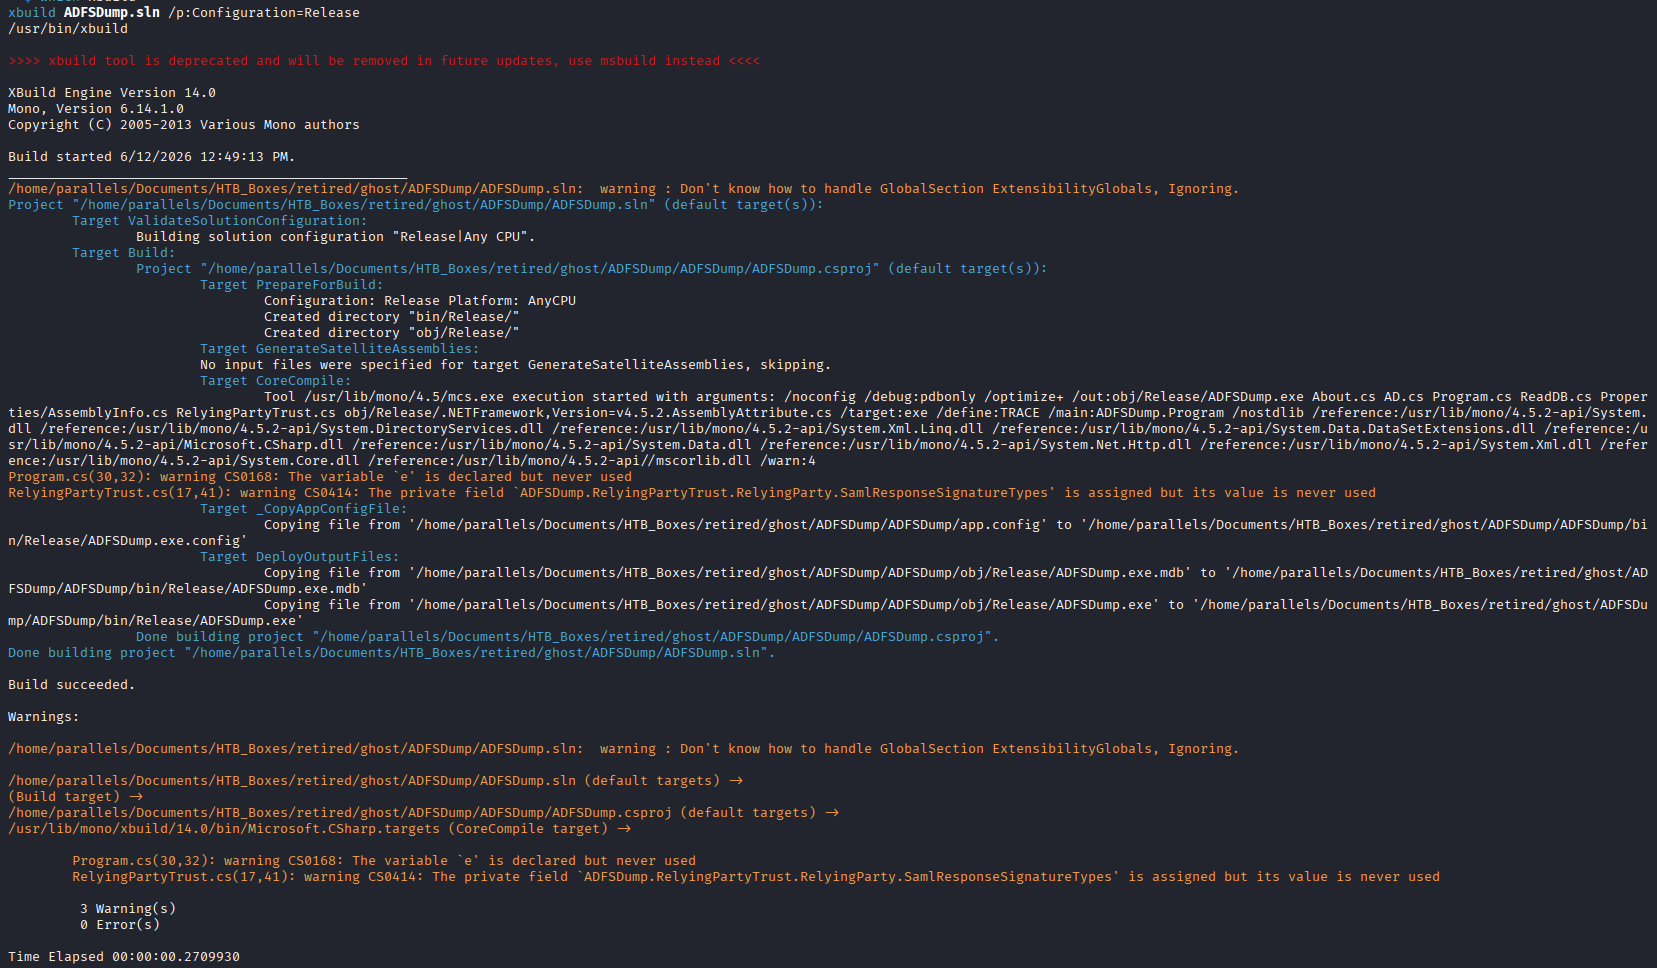Click the "Target GenerateSatelliteAssemblies:" line

[340, 349]
